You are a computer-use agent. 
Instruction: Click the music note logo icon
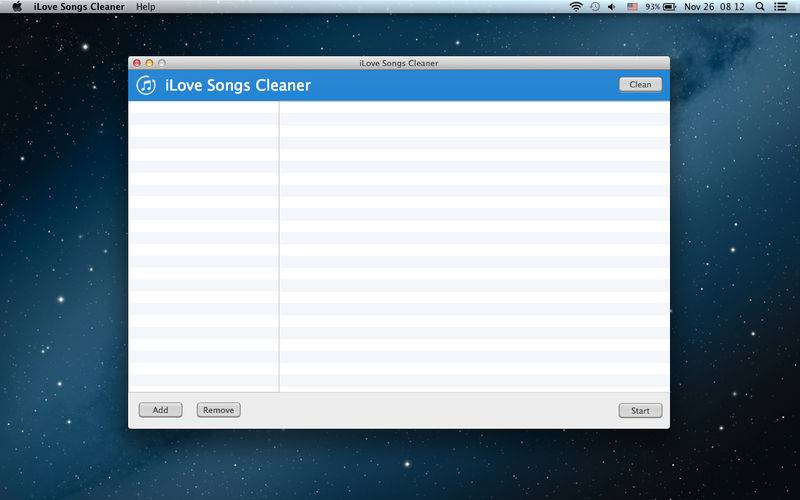point(146,85)
